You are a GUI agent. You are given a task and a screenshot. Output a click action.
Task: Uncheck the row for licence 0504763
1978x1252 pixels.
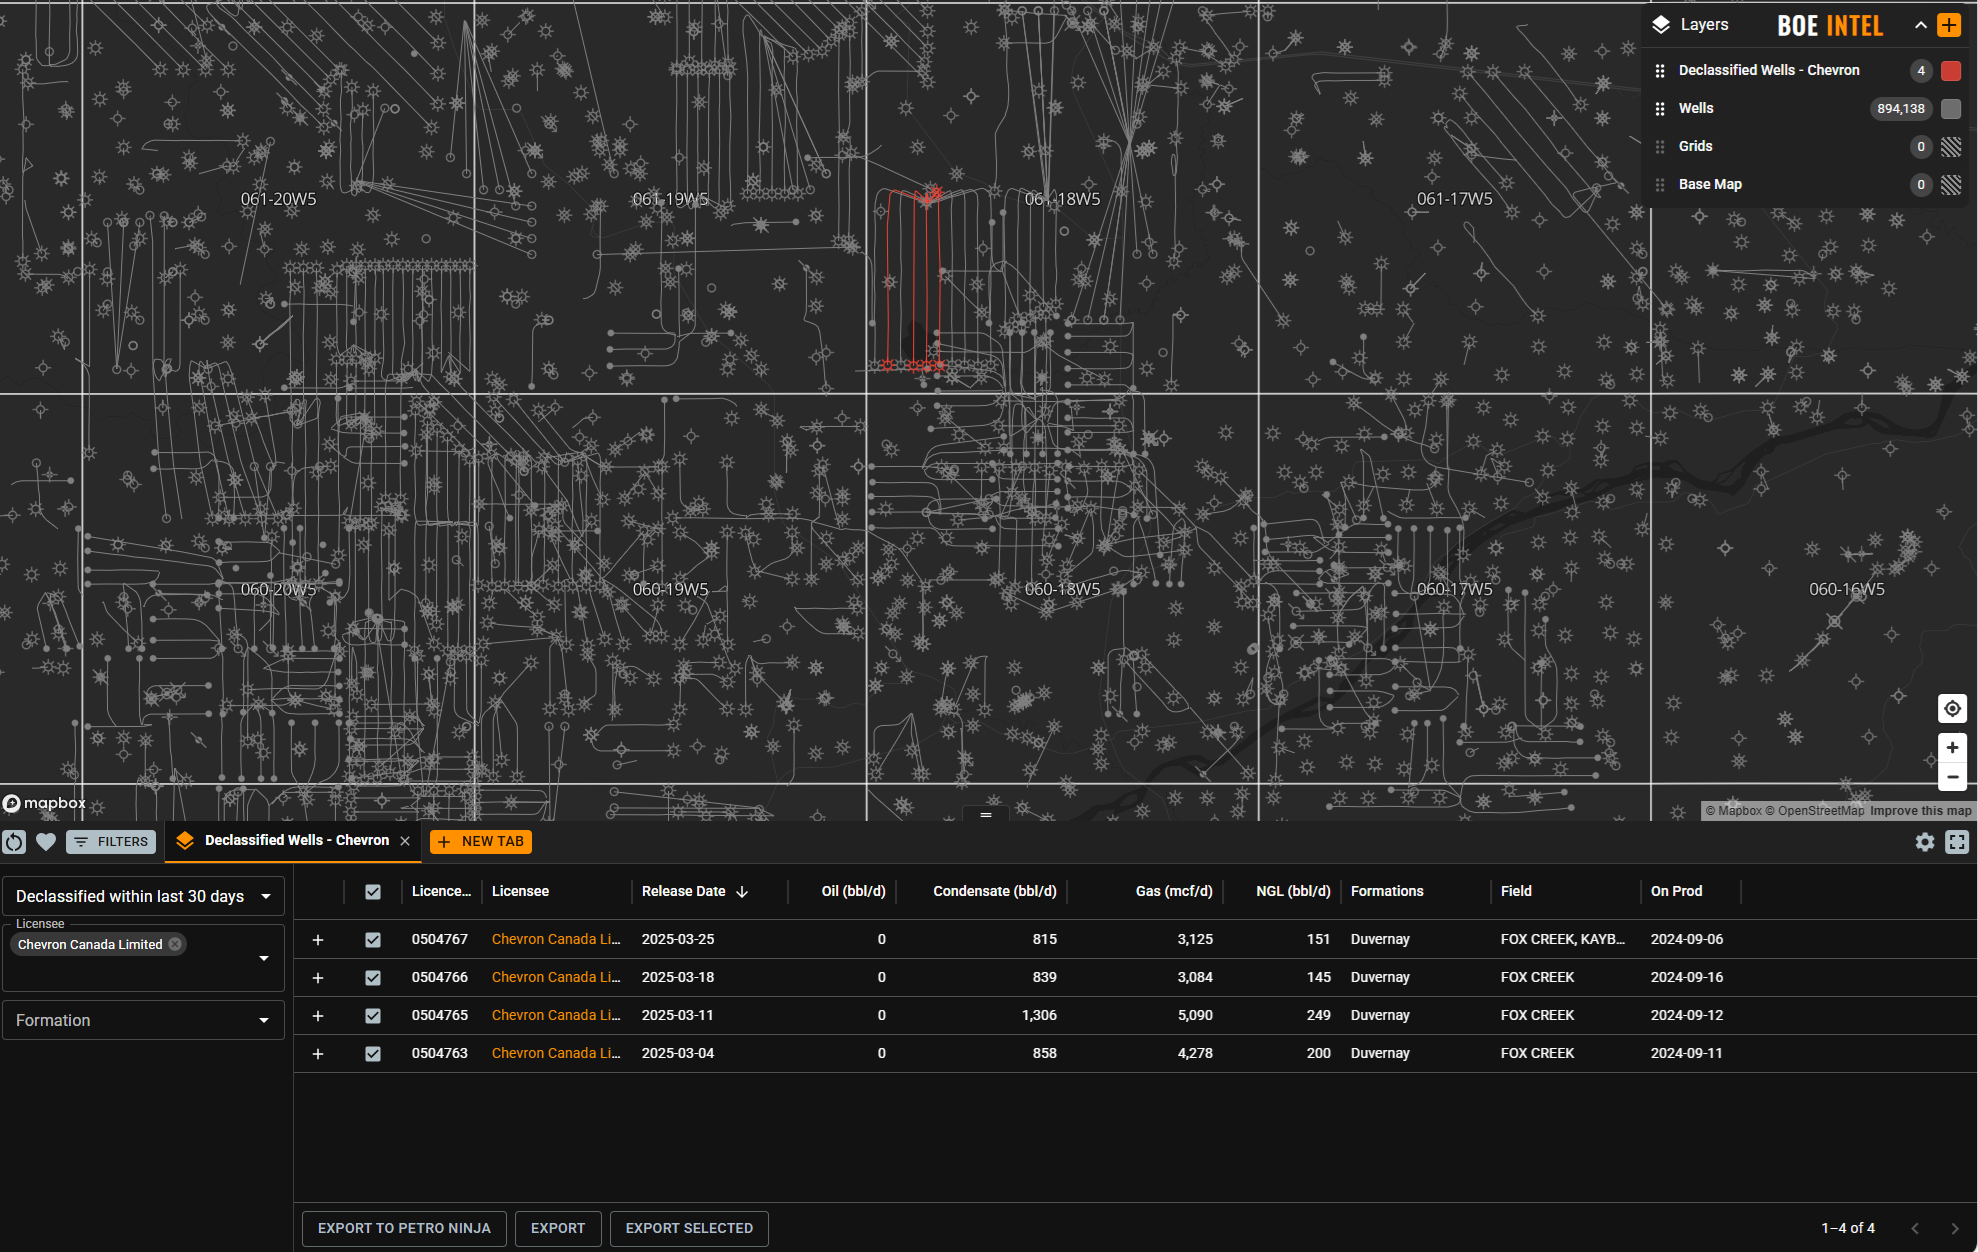coord(373,1054)
